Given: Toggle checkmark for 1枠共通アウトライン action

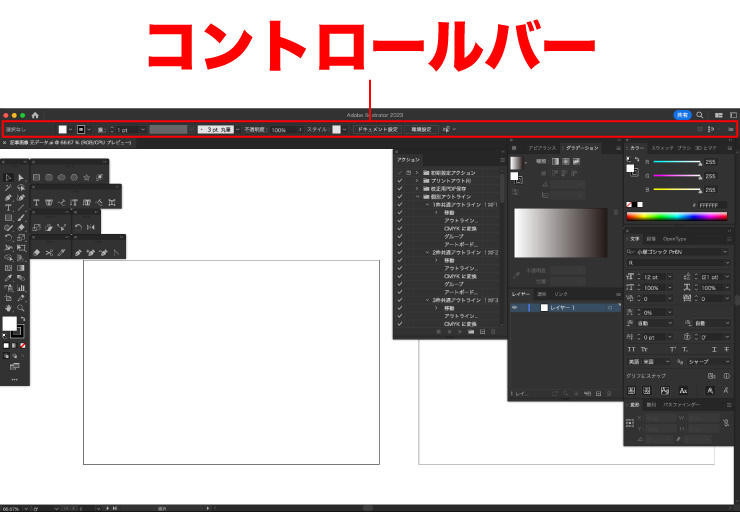Looking at the screenshot, I should (x=400, y=205).
